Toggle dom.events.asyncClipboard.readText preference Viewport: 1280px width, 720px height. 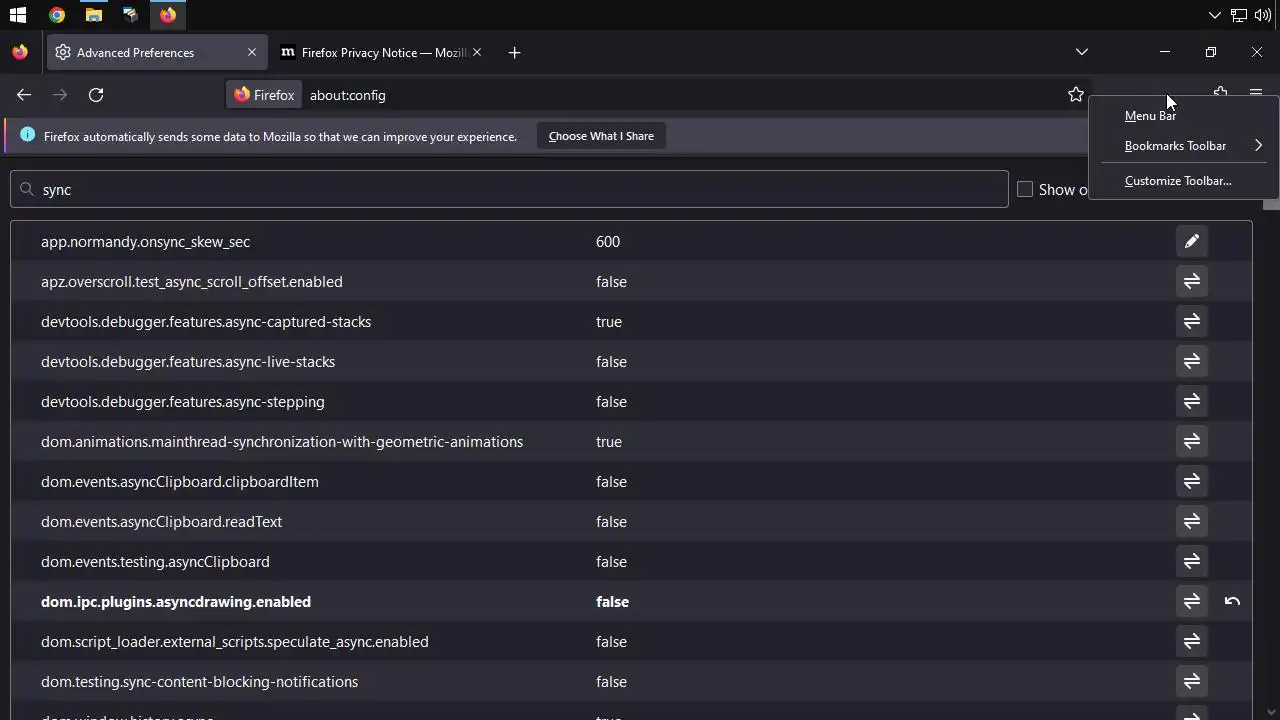1191,522
